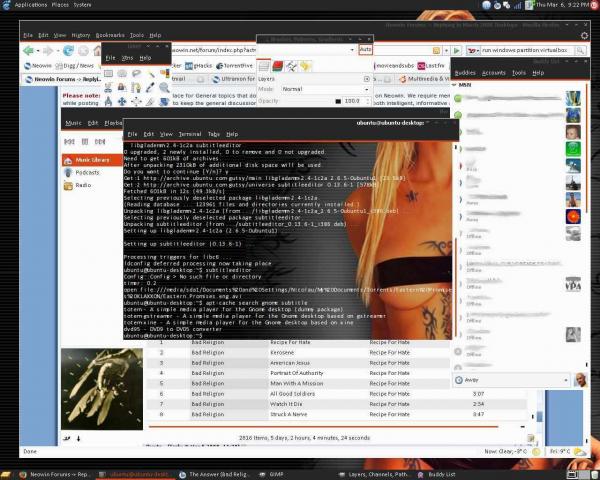This screenshot has height=480, width=600.
Task: Open Layers tab icon in GIMP dock
Action: coord(264,67)
